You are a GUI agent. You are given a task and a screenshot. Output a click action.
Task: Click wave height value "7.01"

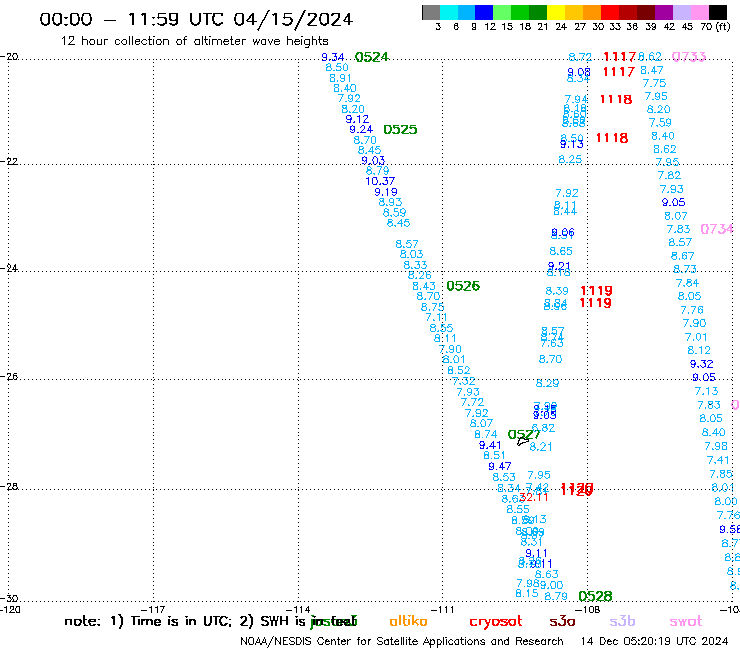click(696, 337)
